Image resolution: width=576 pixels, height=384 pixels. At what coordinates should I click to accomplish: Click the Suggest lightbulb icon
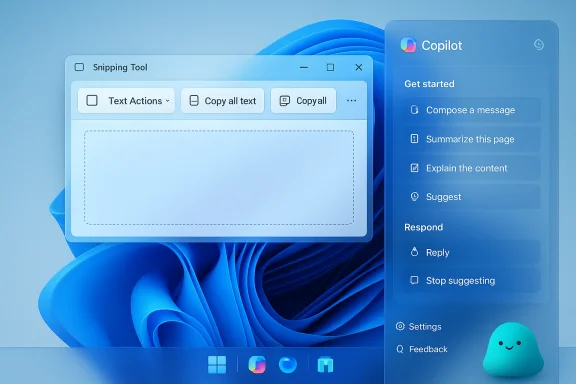(x=414, y=197)
